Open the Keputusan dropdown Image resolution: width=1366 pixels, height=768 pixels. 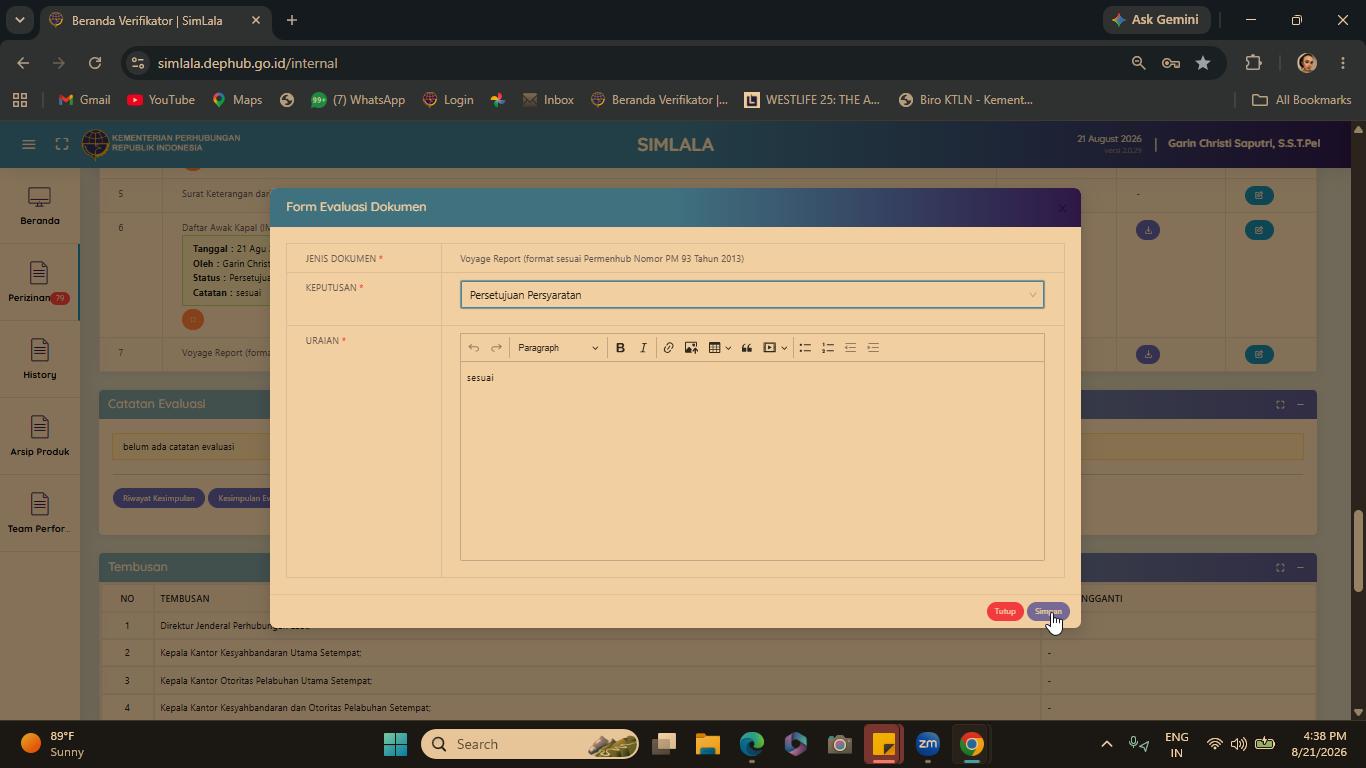[x=752, y=295]
